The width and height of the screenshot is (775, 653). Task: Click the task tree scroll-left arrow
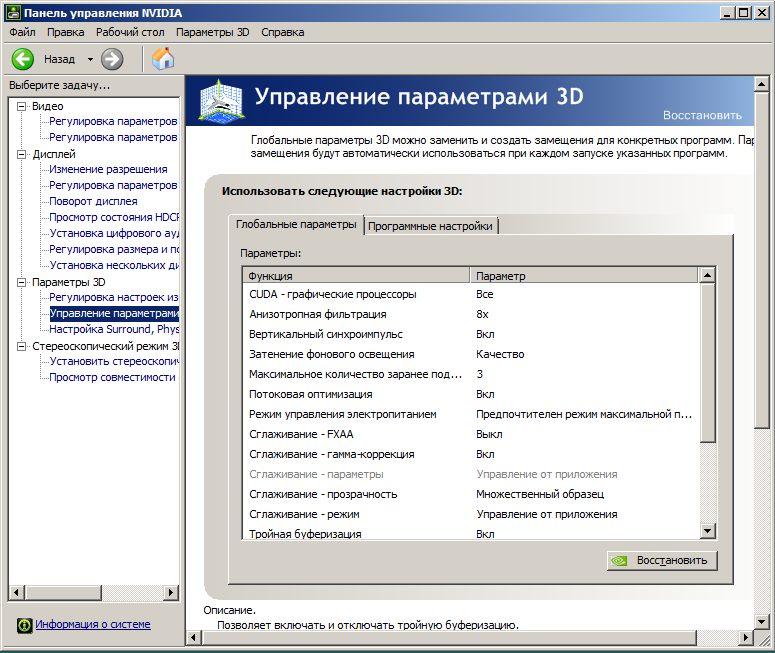(x=17, y=592)
